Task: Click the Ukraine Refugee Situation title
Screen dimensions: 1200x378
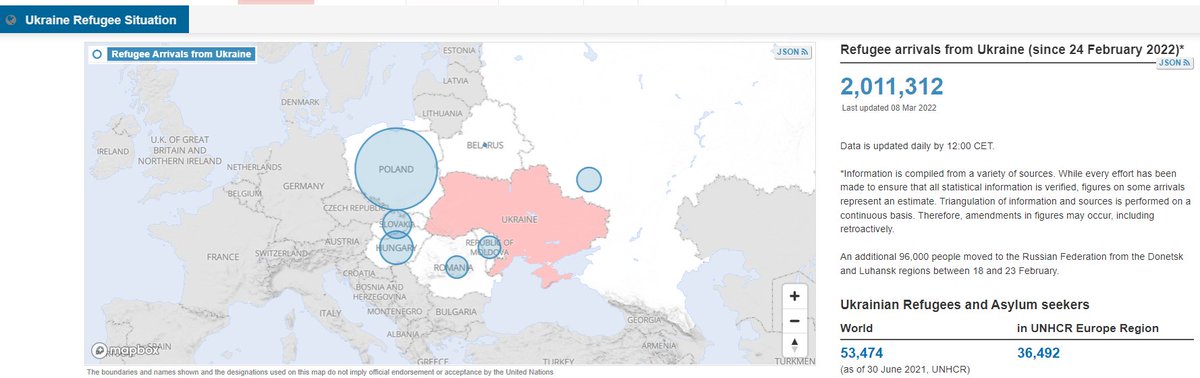Action: tap(100, 20)
